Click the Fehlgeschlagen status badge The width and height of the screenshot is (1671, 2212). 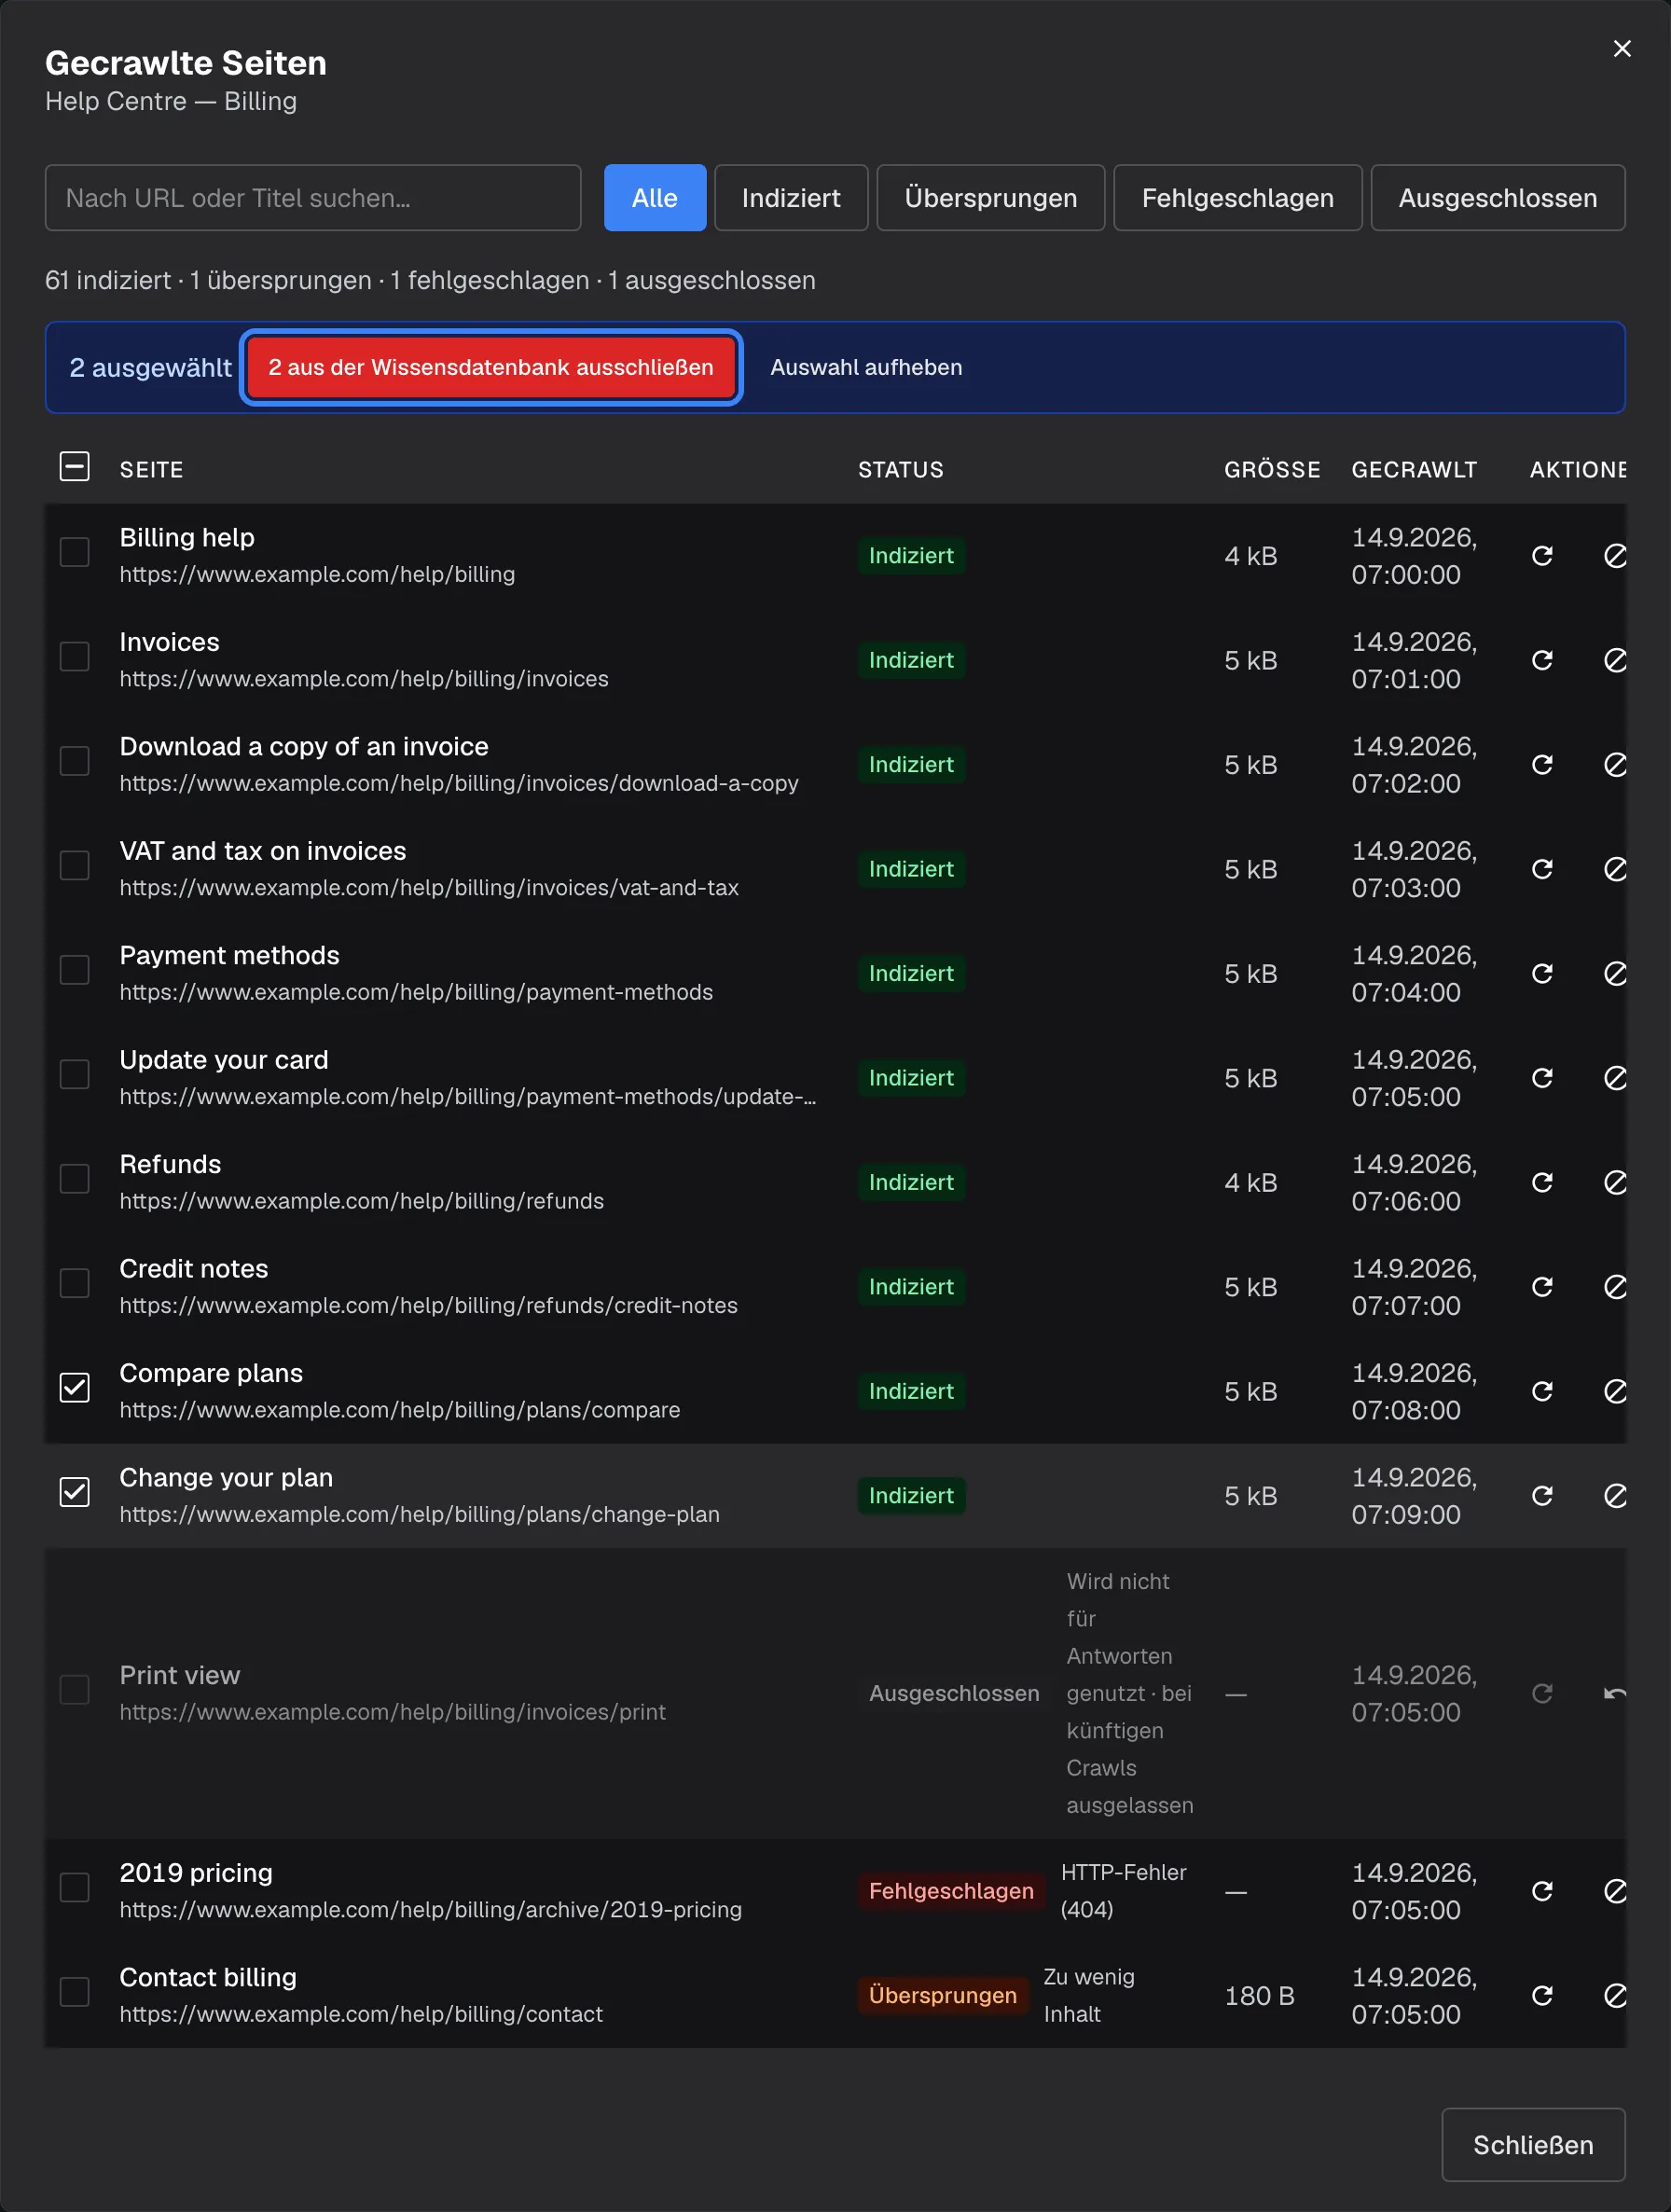tap(951, 1891)
